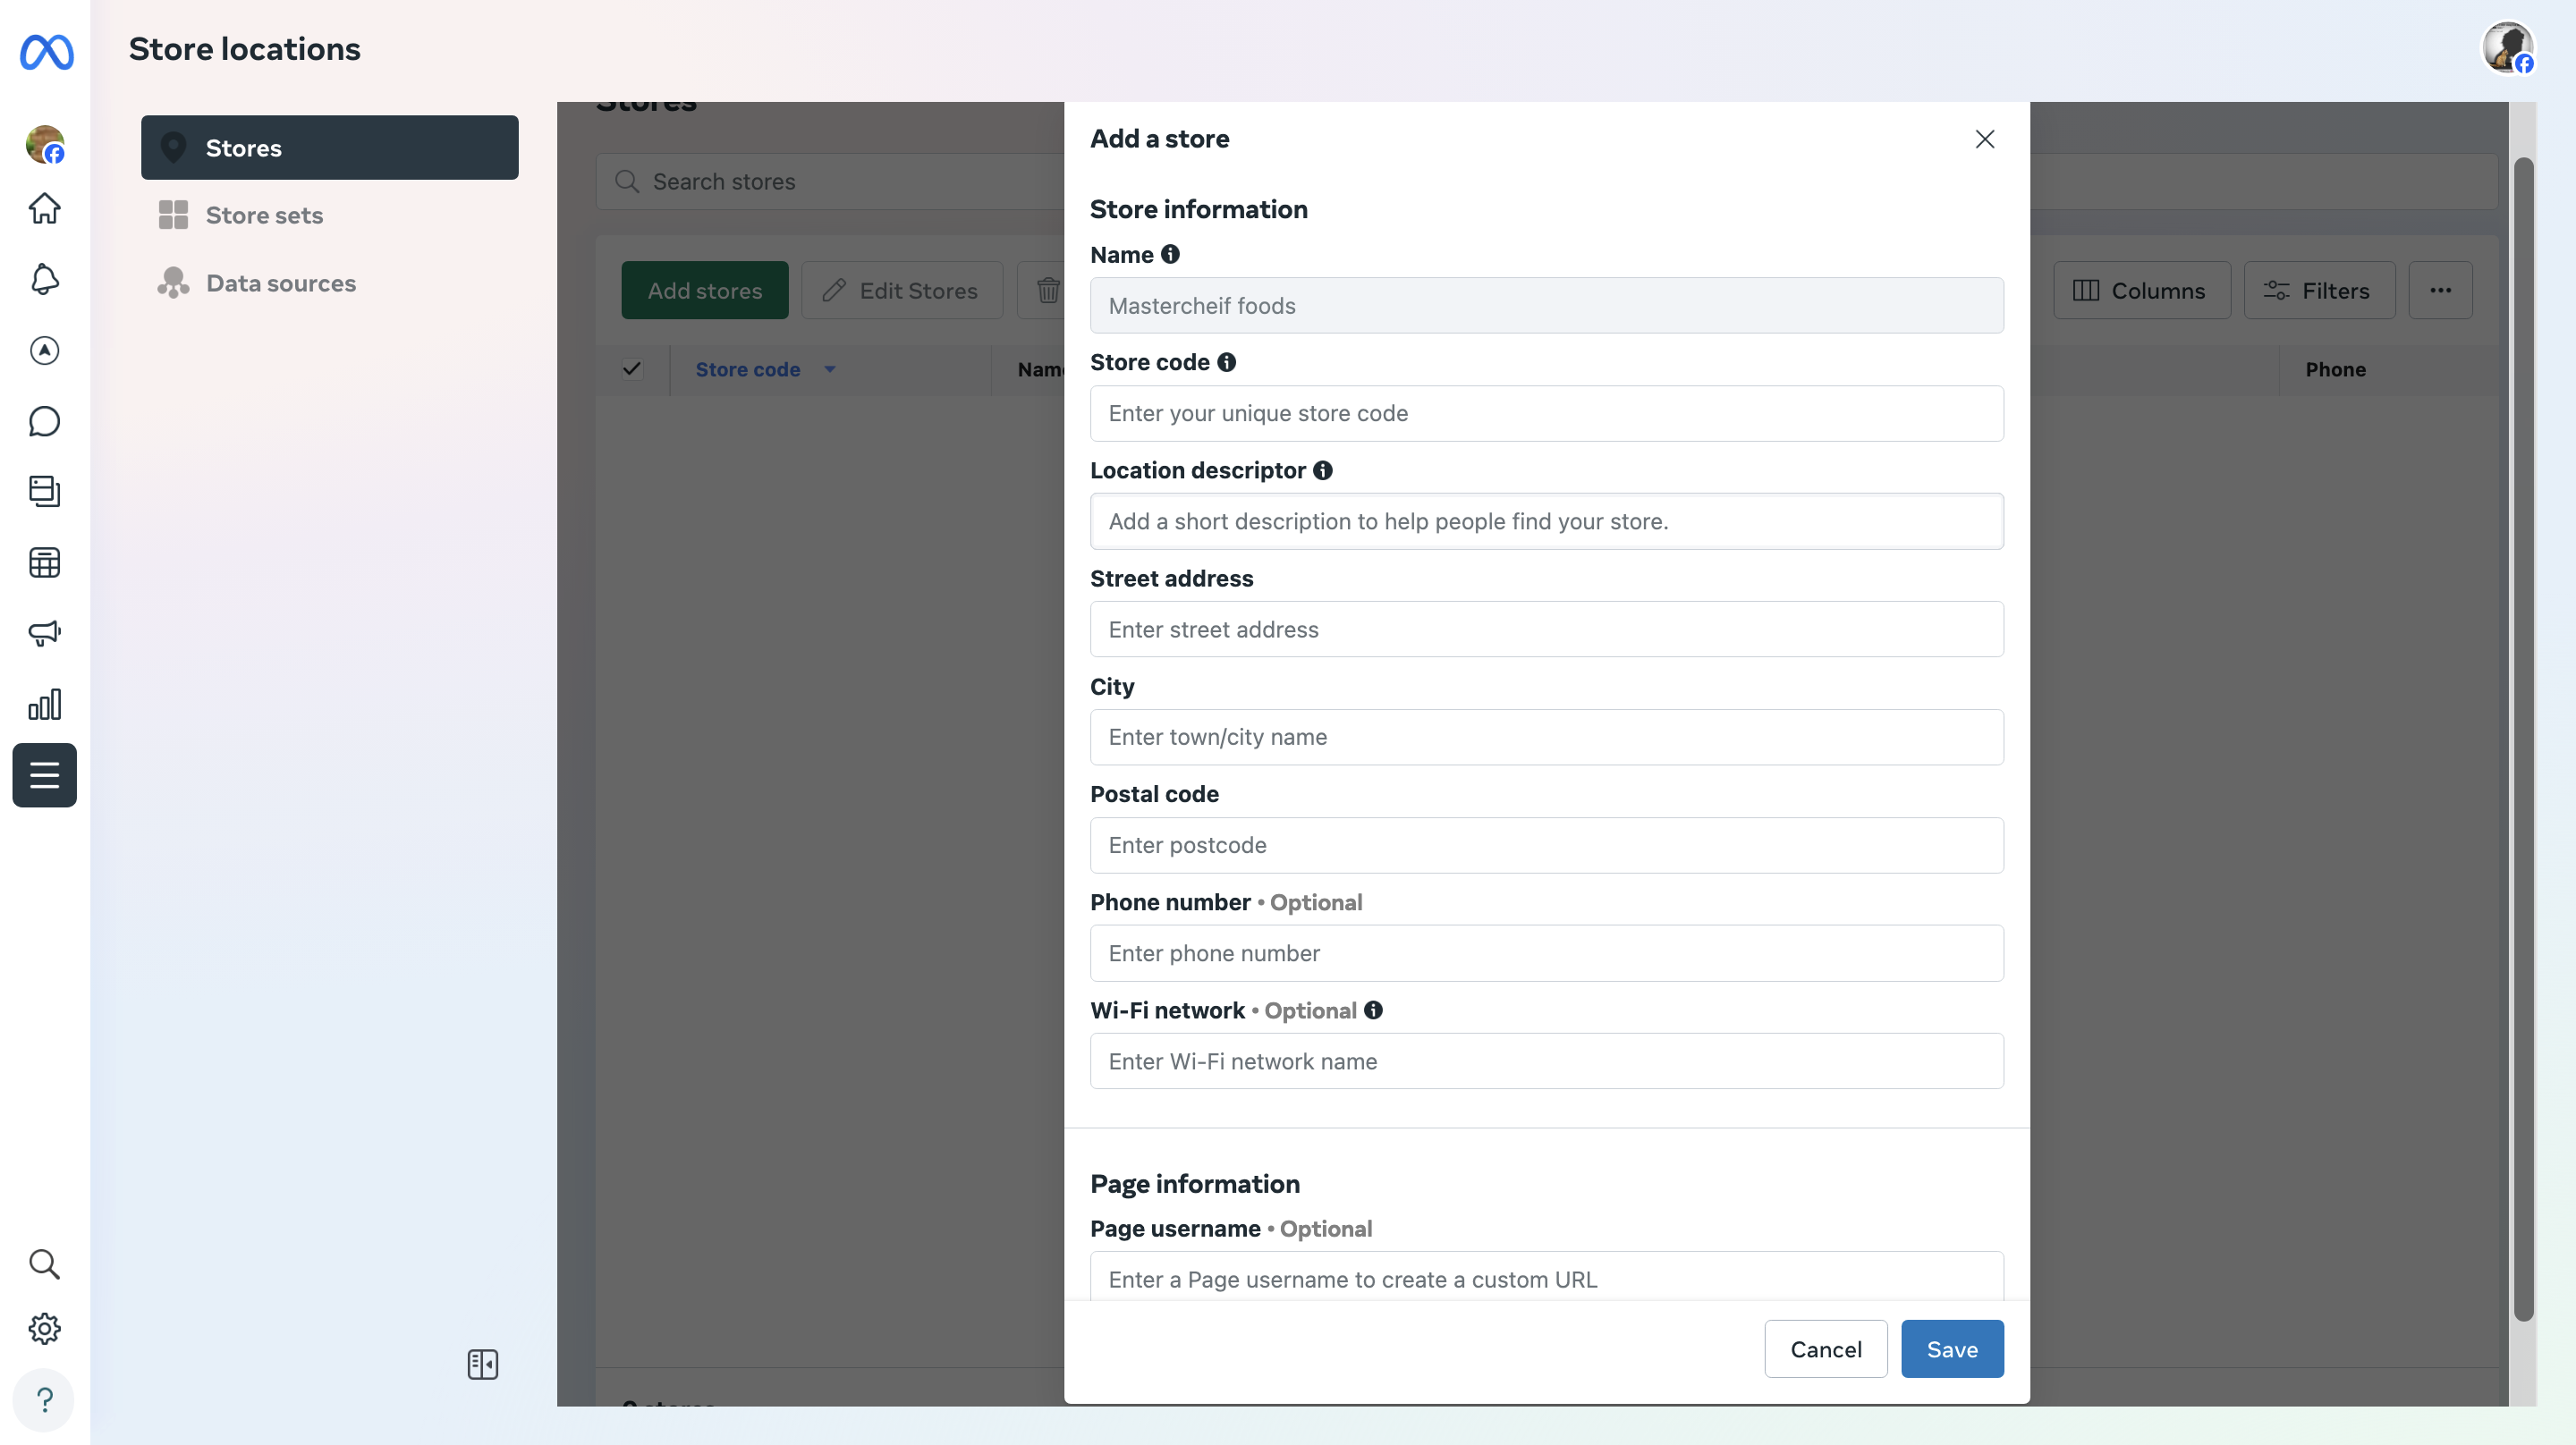Screen dimensions: 2576x1445
Task: Click the Store code column header text
Action: click(x=748, y=370)
